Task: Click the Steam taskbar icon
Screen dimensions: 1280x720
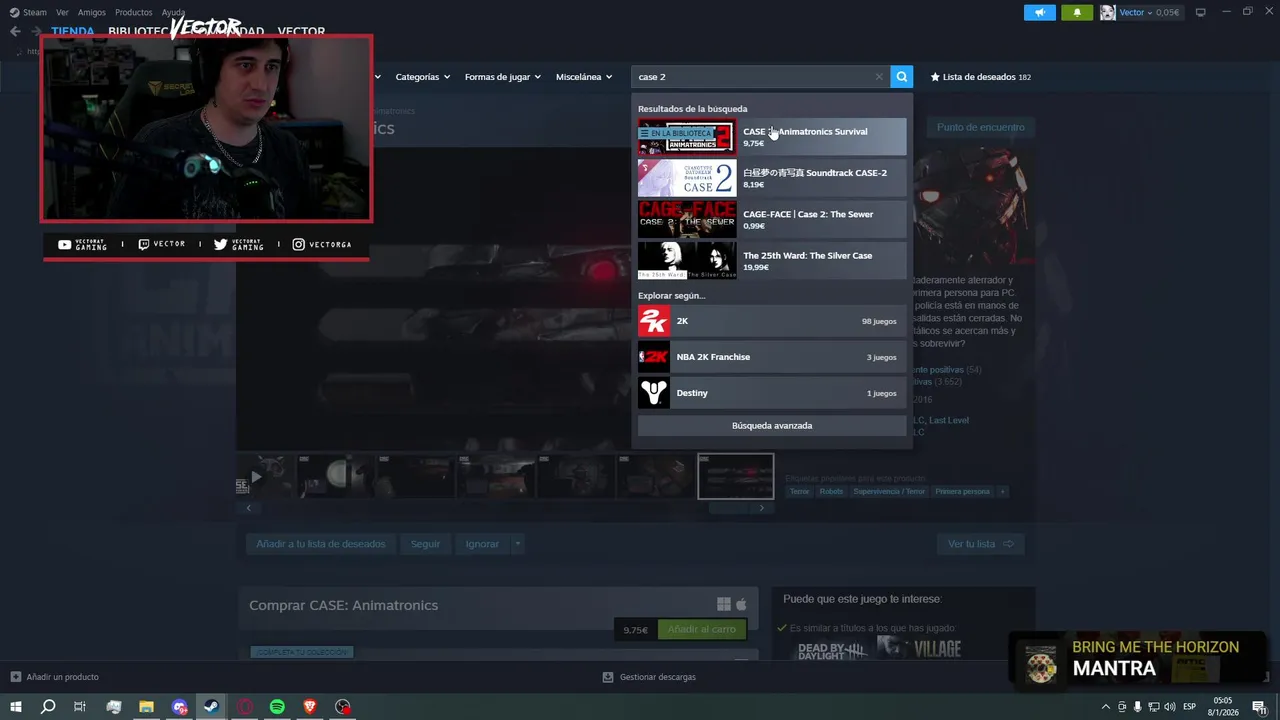Action: click(212, 707)
